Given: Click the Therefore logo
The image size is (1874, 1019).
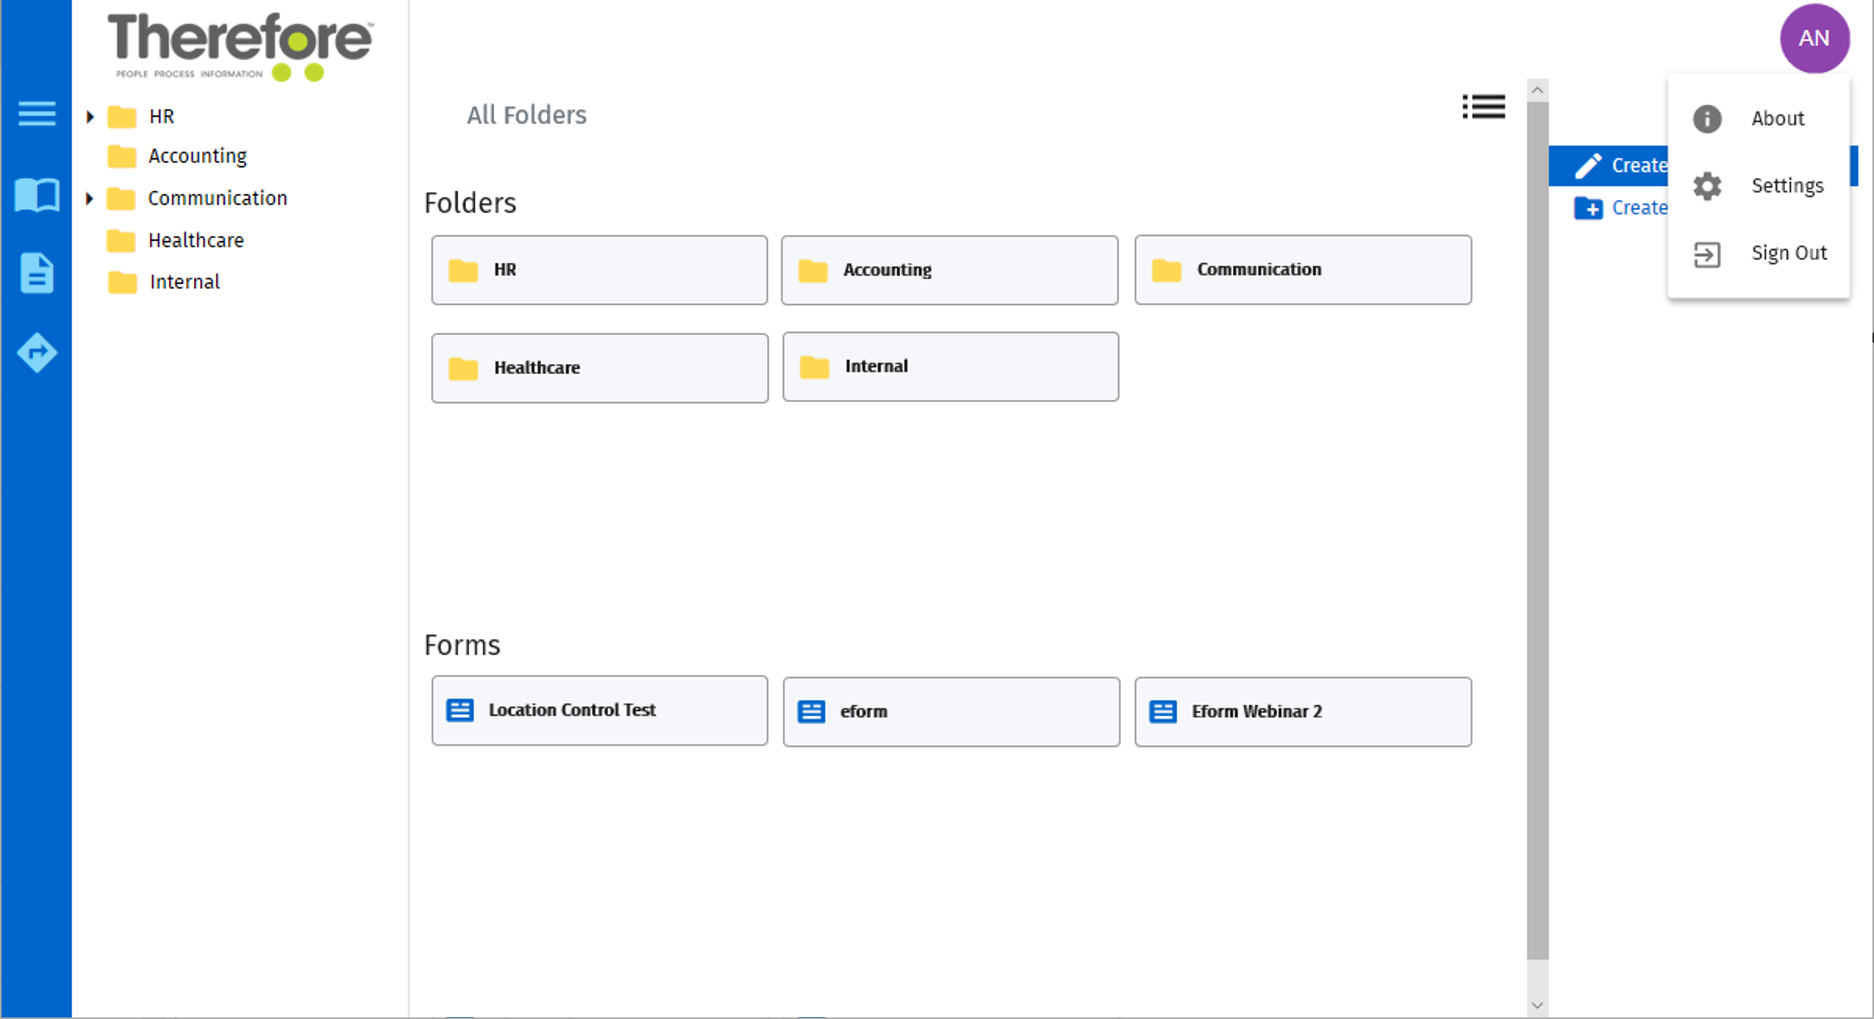Looking at the screenshot, I should (240, 45).
